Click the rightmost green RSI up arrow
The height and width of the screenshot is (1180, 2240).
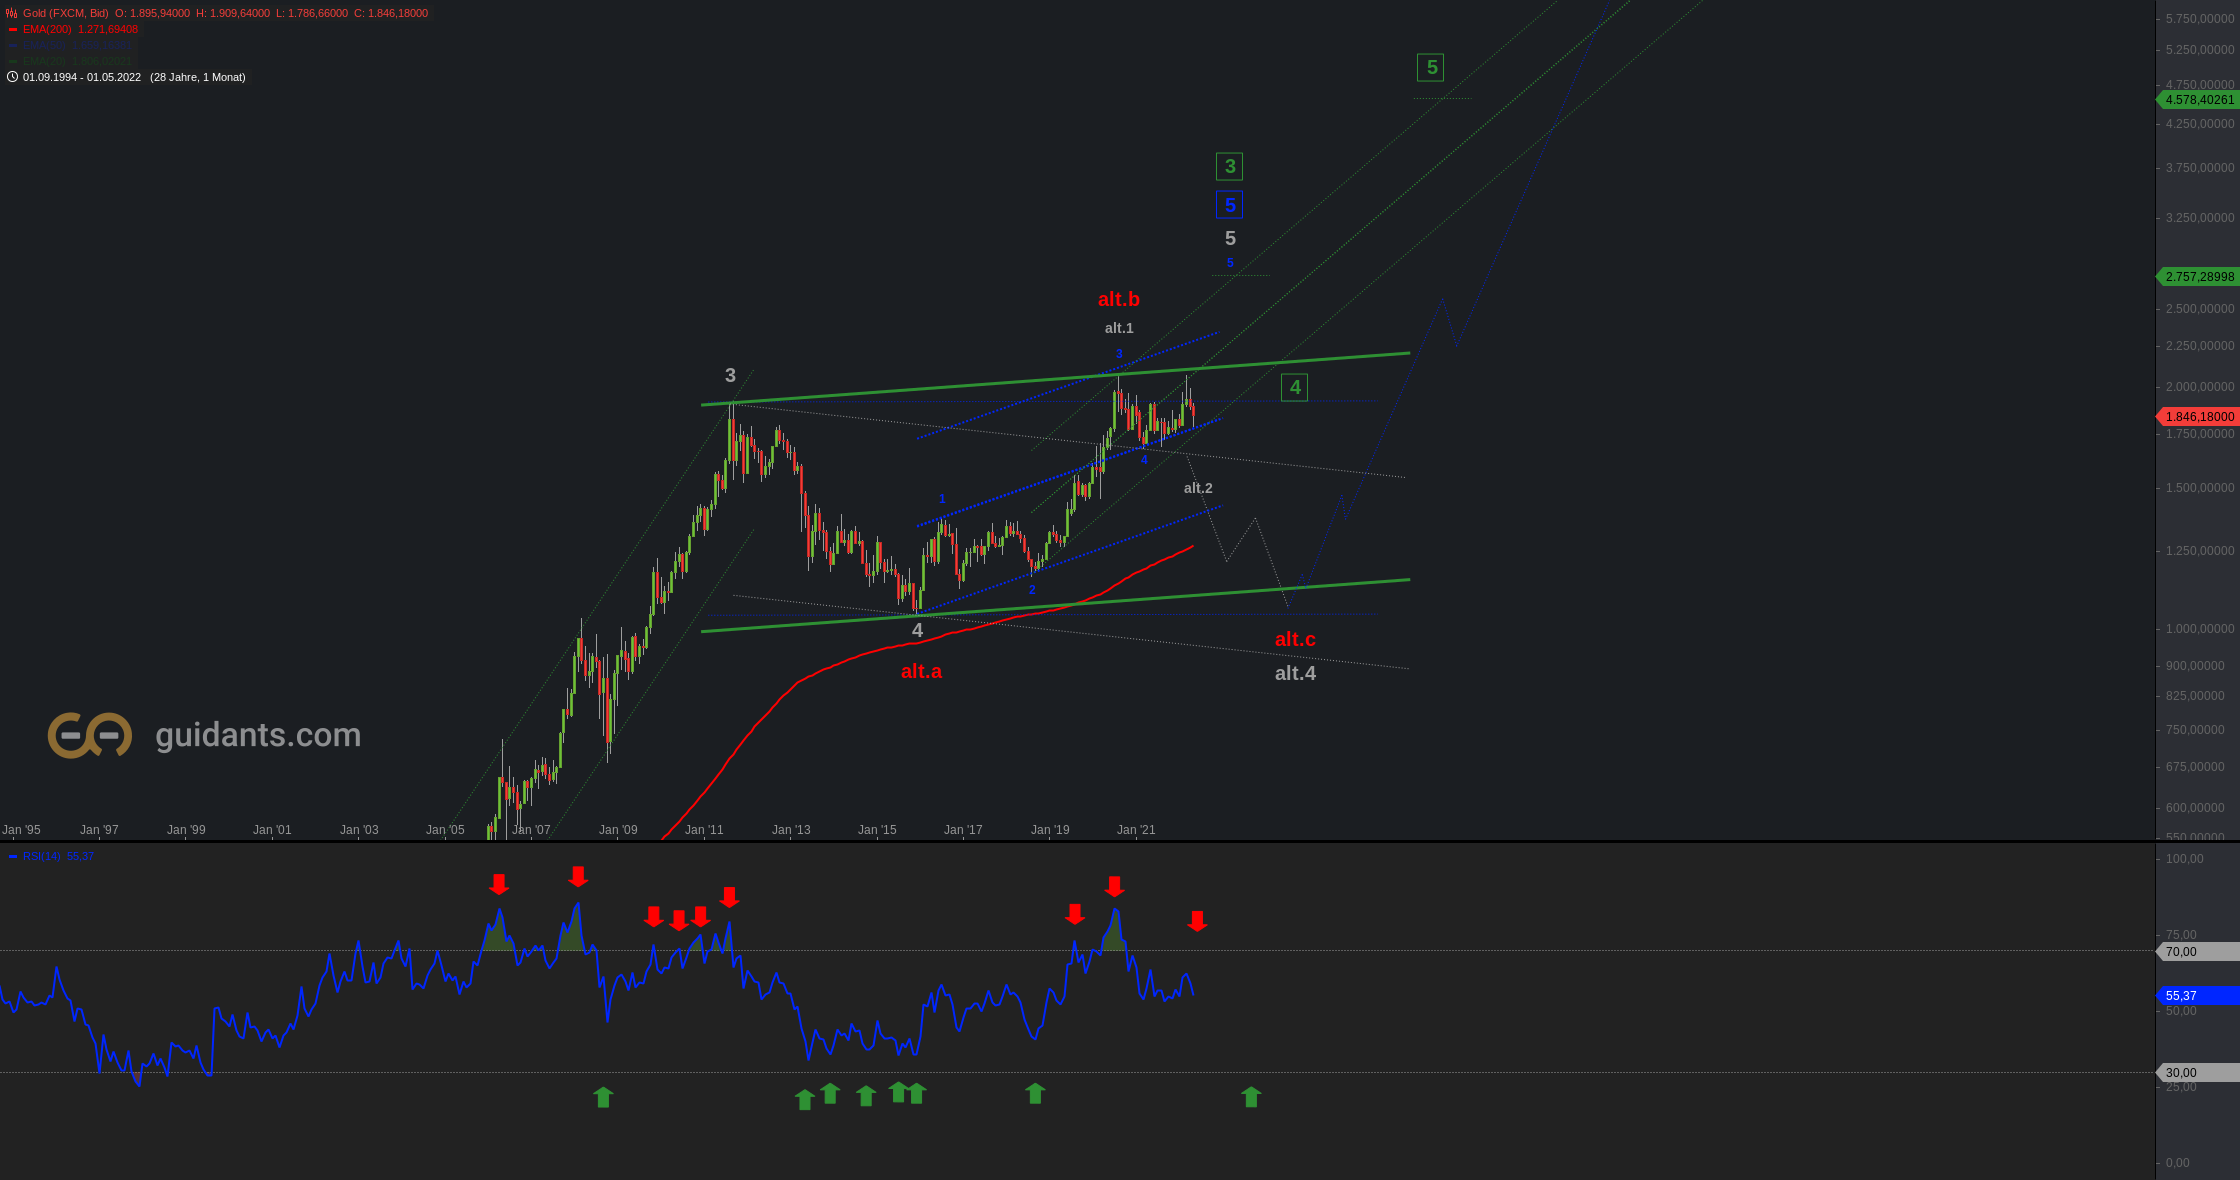1251,1097
